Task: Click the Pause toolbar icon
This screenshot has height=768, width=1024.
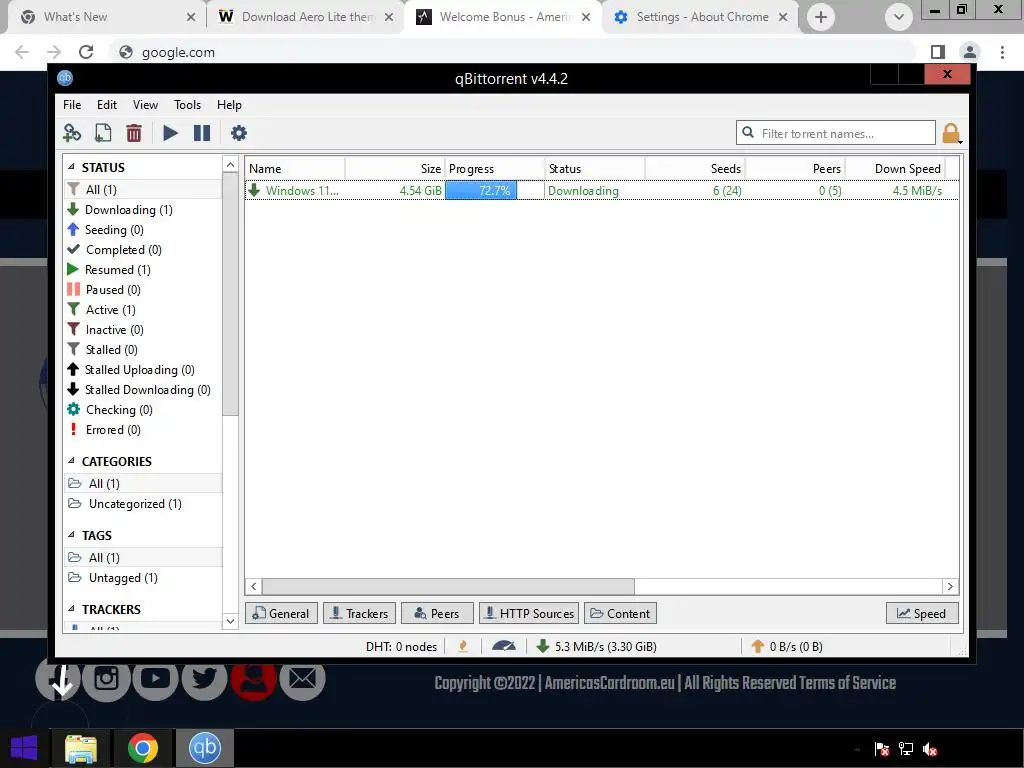Action: [202, 133]
